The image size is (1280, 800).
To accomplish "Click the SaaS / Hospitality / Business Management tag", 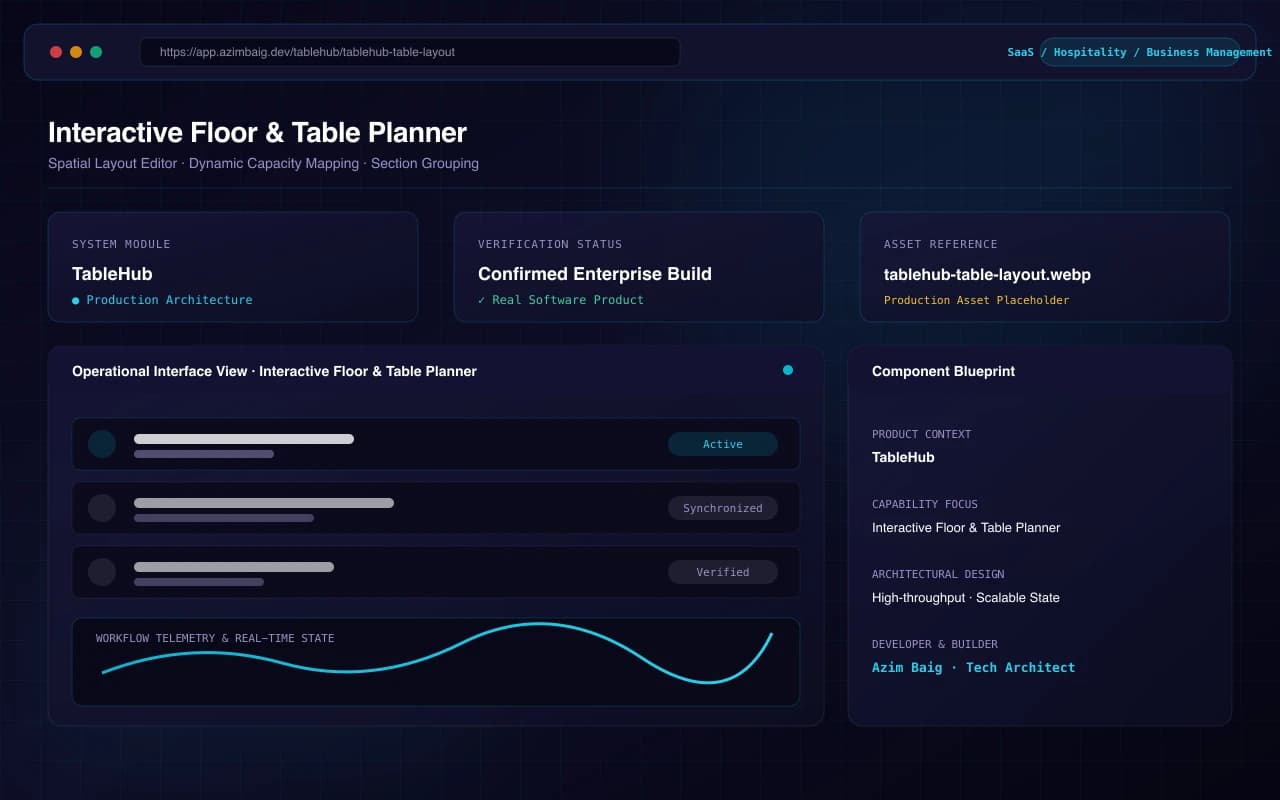I will coord(1140,52).
